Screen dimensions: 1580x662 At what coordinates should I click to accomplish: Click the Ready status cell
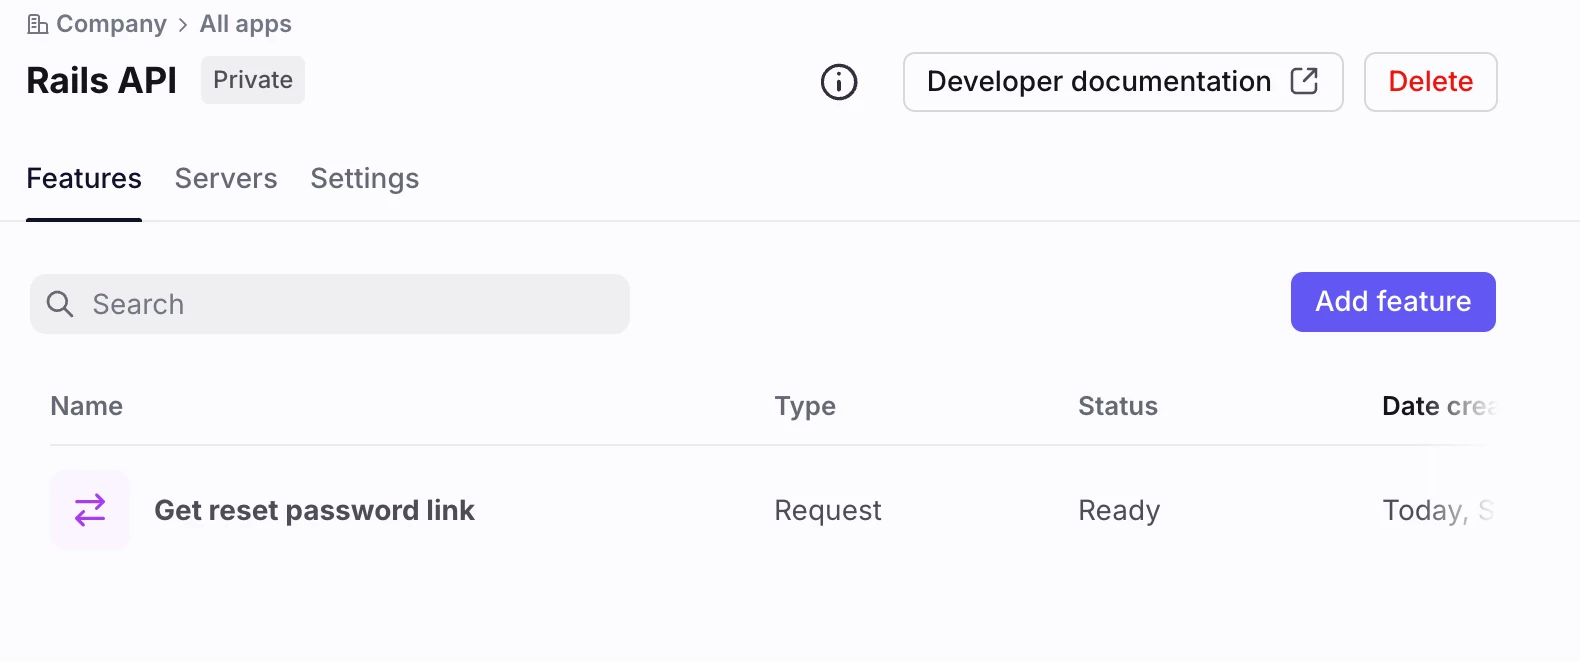(1119, 510)
